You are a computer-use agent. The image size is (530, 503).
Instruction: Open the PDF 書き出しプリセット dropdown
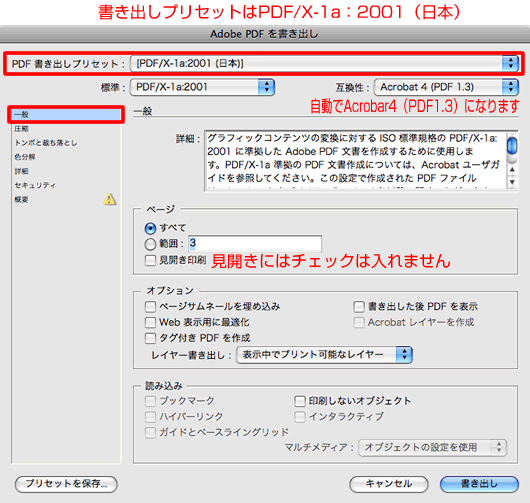324,63
